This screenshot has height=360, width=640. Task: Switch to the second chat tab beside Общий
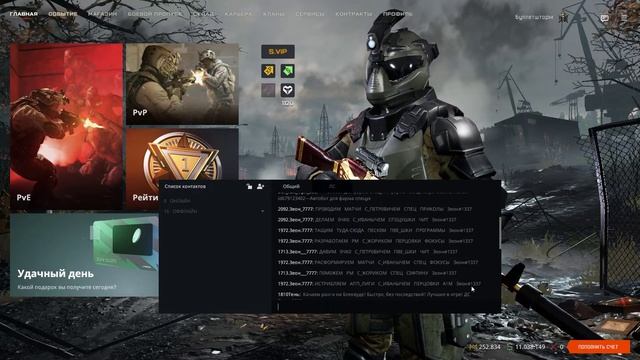pos(332,187)
